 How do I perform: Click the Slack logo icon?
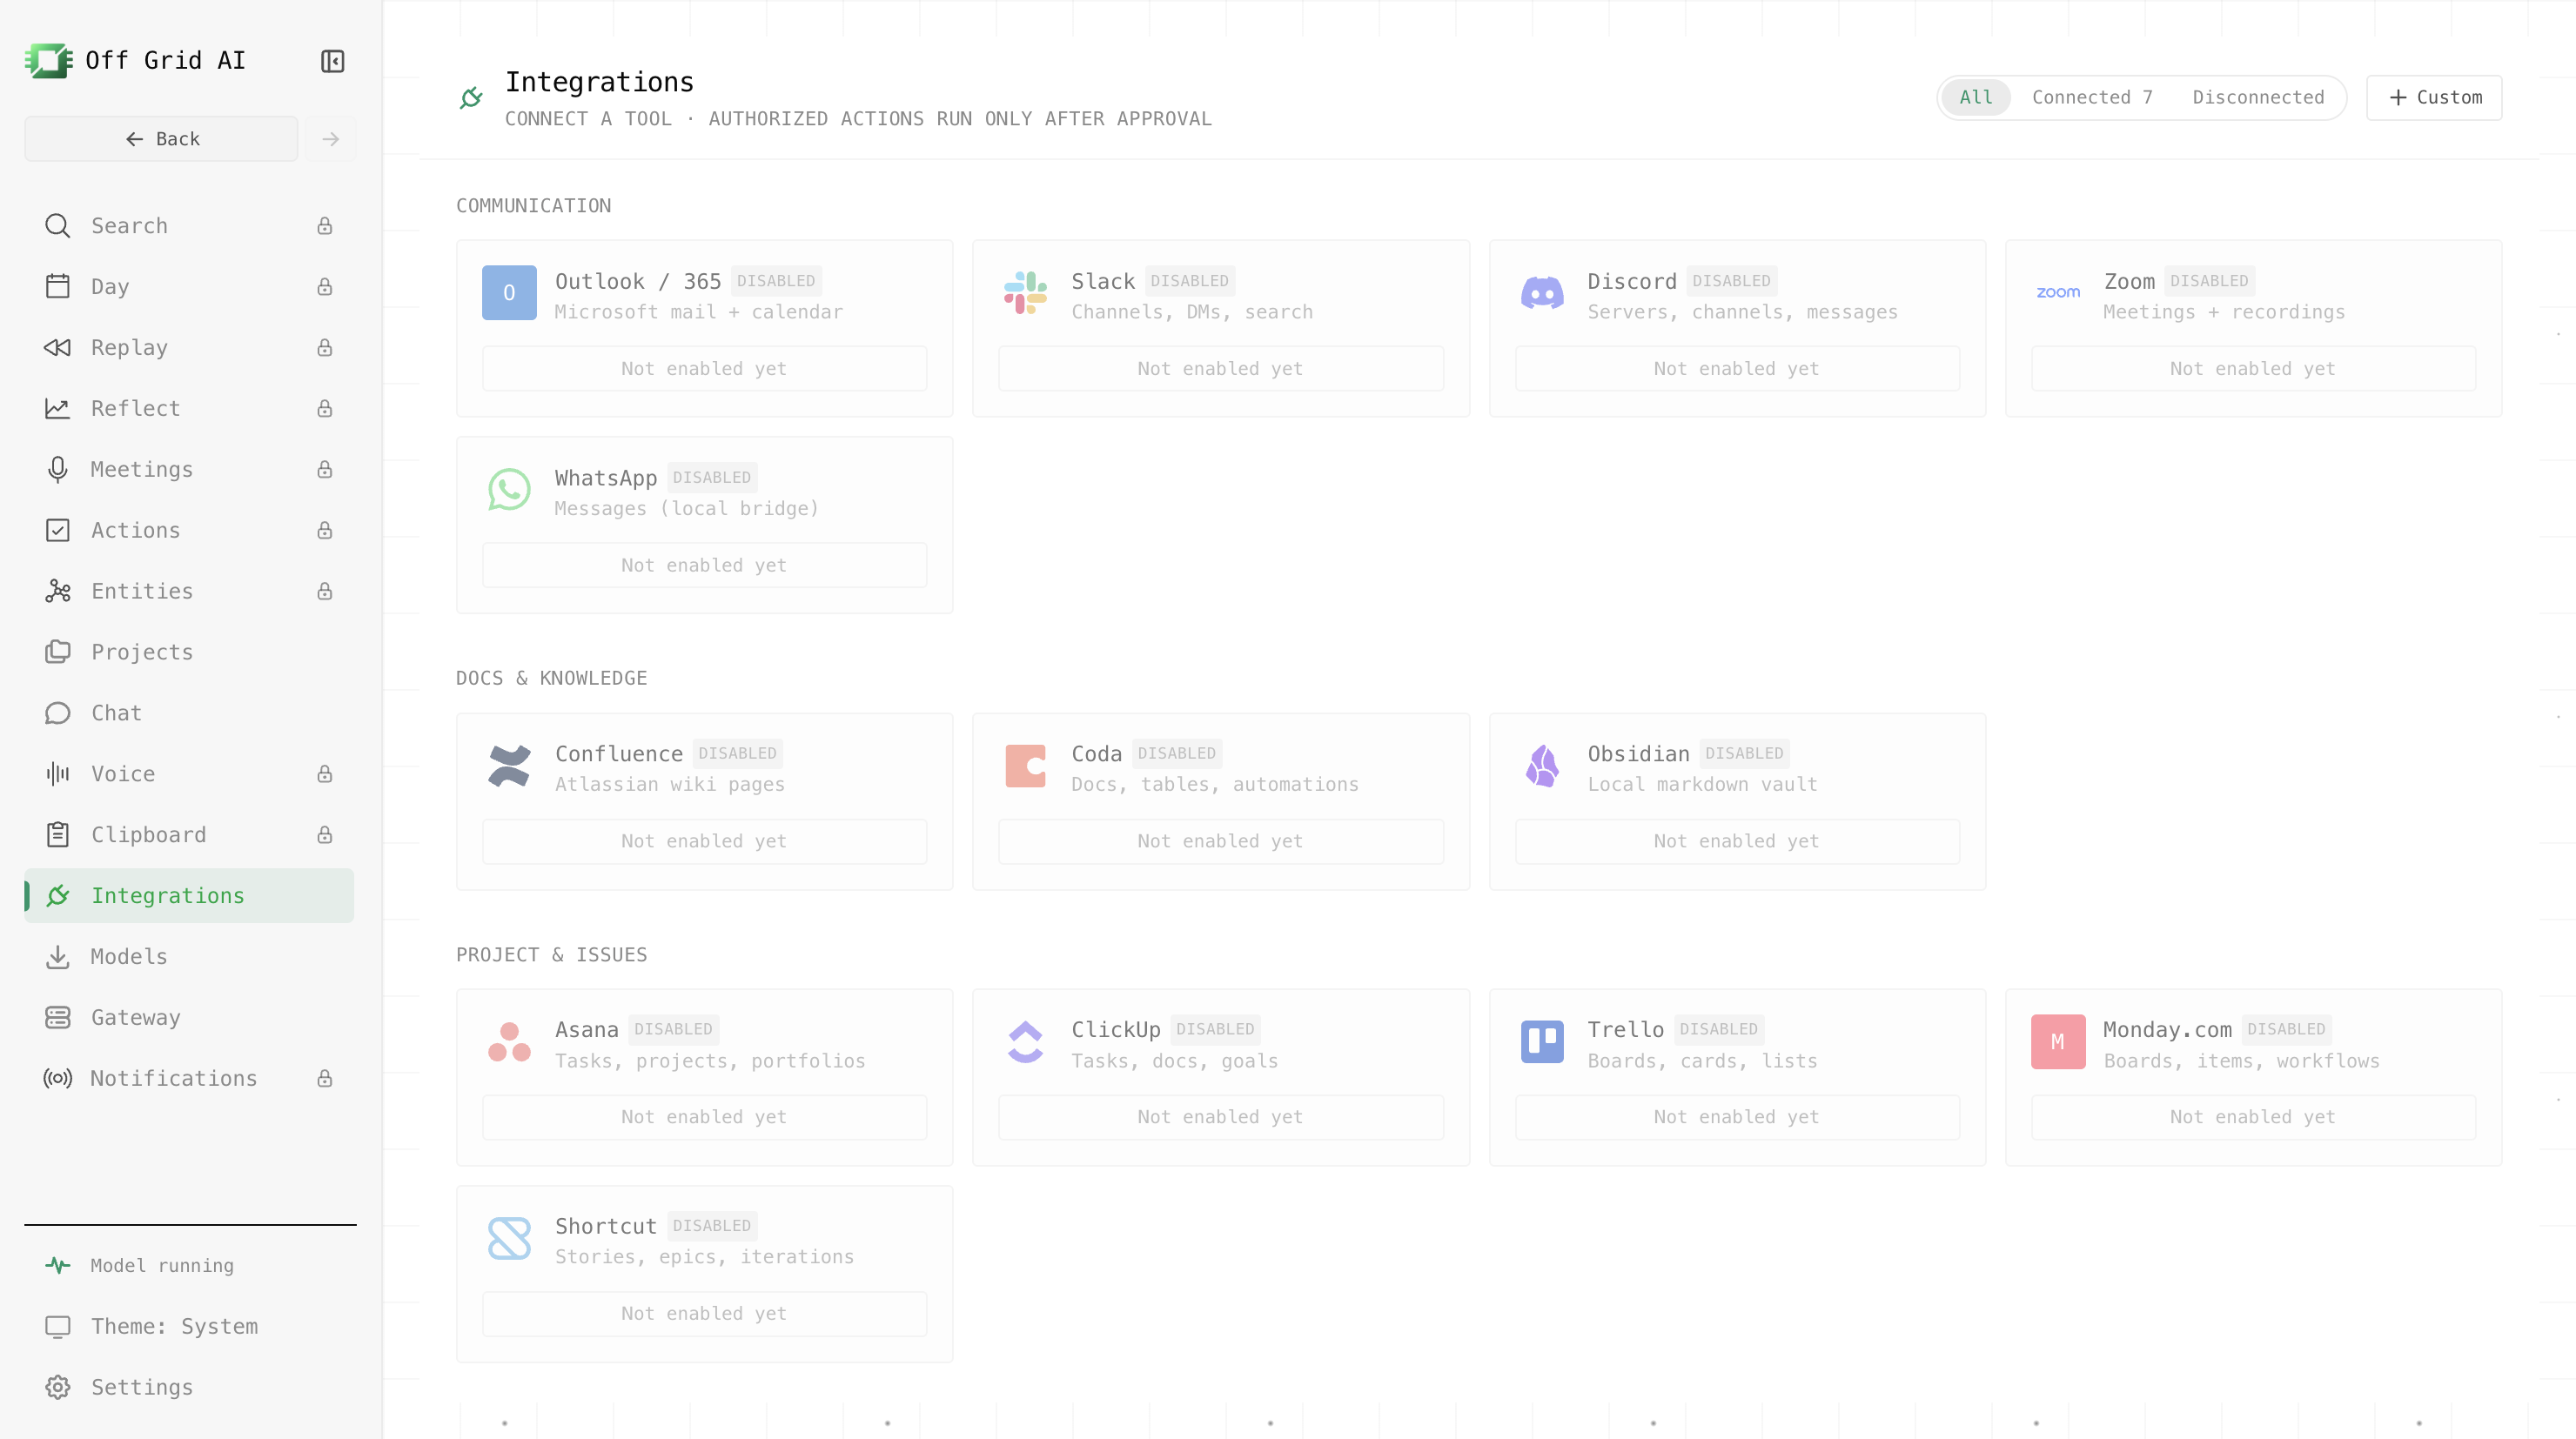coord(1025,292)
